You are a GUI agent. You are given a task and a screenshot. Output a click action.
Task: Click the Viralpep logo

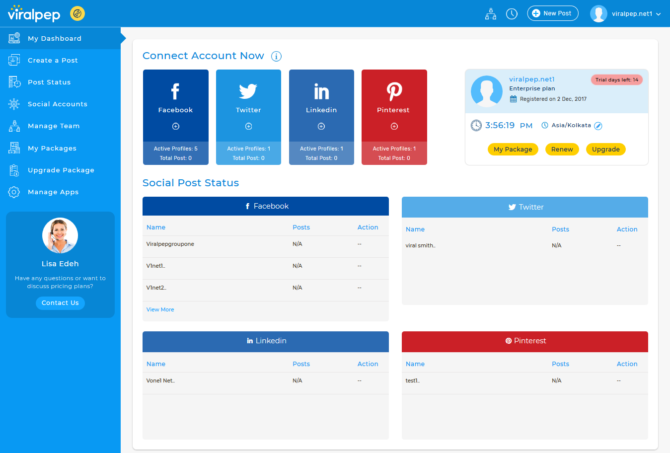(34, 13)
